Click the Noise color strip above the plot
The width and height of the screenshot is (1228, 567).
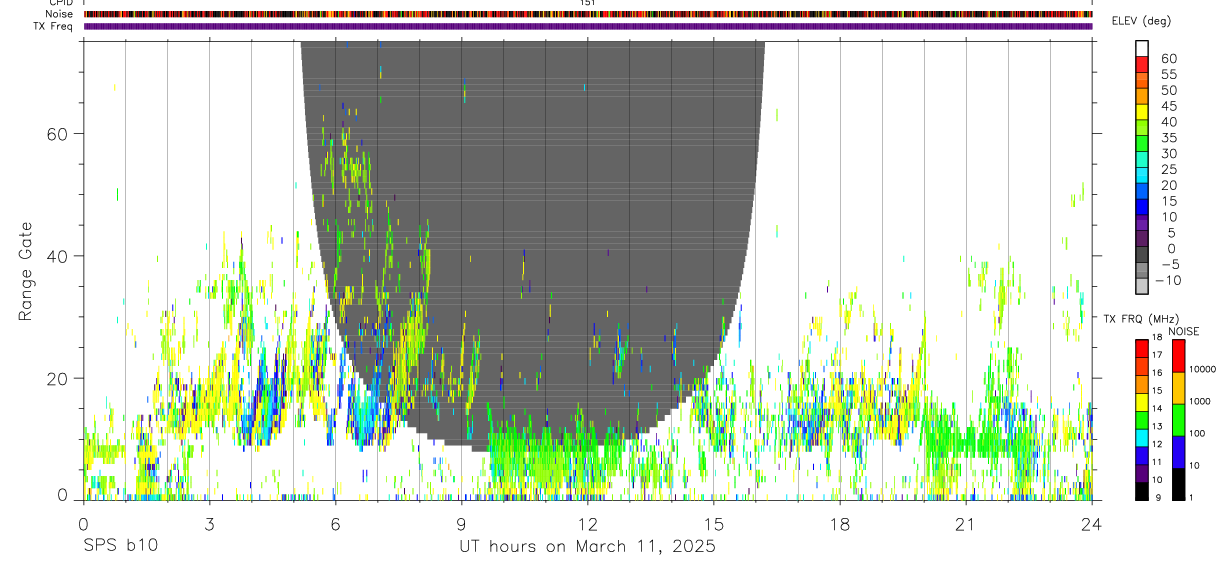[588, 14]
